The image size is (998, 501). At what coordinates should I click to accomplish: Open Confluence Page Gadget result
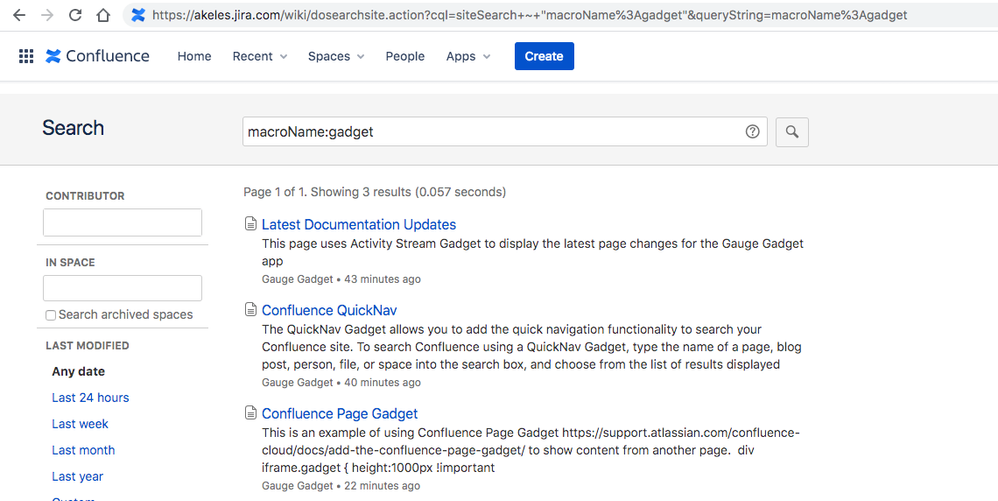click(x=340, y=413)
